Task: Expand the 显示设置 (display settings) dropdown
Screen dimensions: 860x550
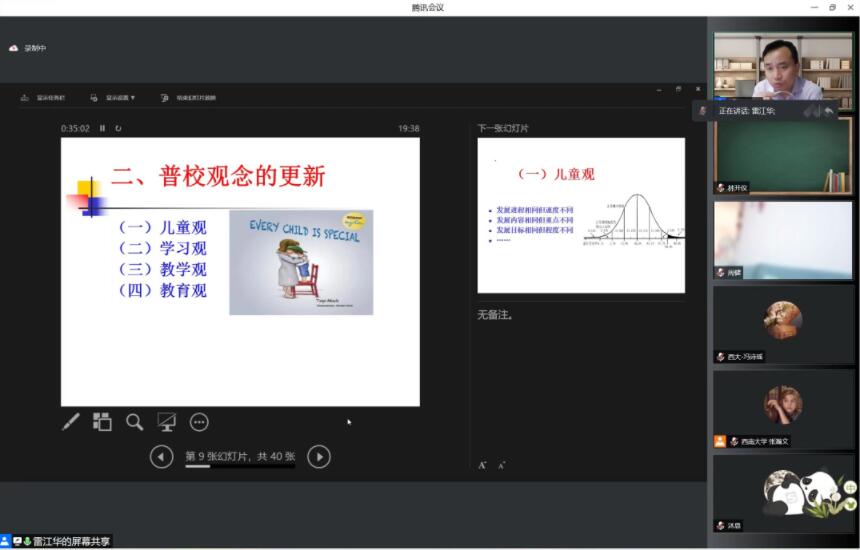Action: 113,98
